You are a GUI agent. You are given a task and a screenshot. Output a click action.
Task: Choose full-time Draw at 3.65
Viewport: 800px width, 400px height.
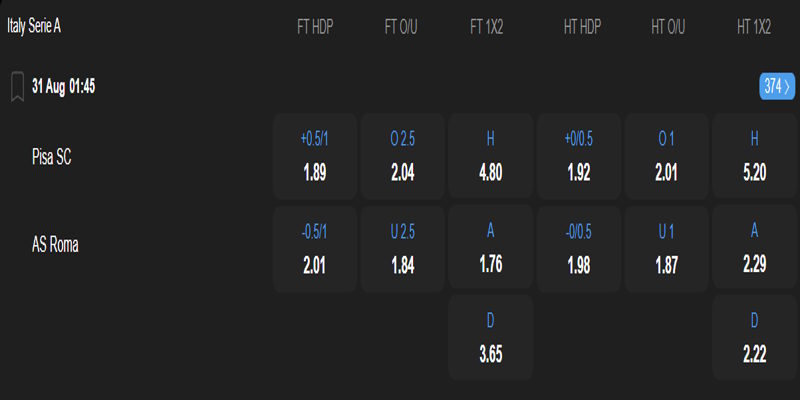coord(490,337)
